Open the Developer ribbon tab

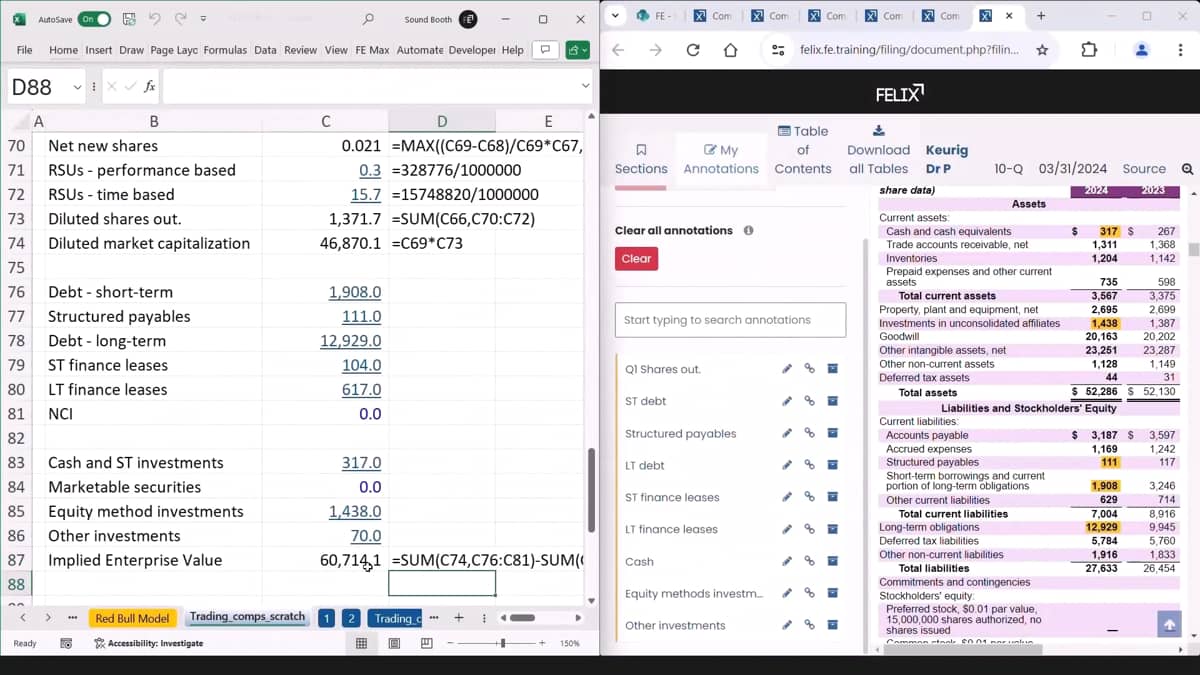point(472,50)
